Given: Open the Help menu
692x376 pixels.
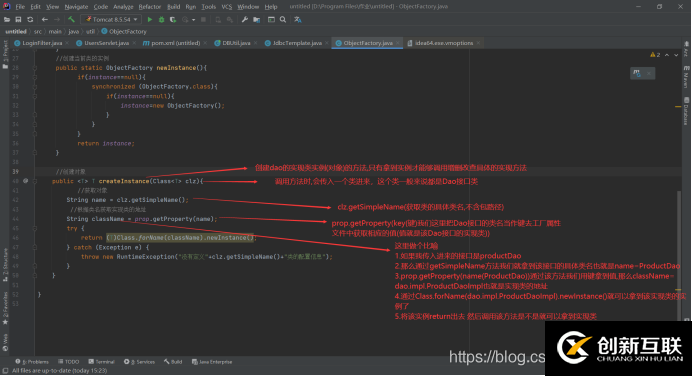Looking at the screenshot, I should (x=271, y=7).
